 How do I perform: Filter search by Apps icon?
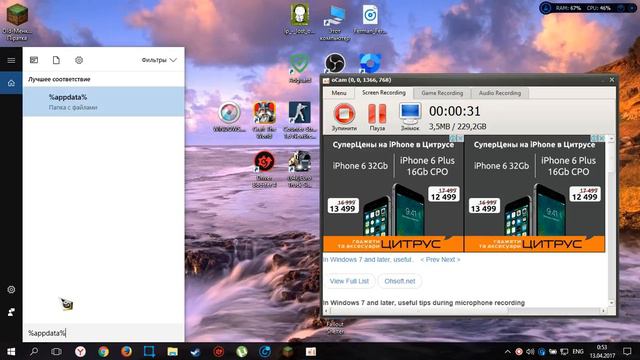34,60
